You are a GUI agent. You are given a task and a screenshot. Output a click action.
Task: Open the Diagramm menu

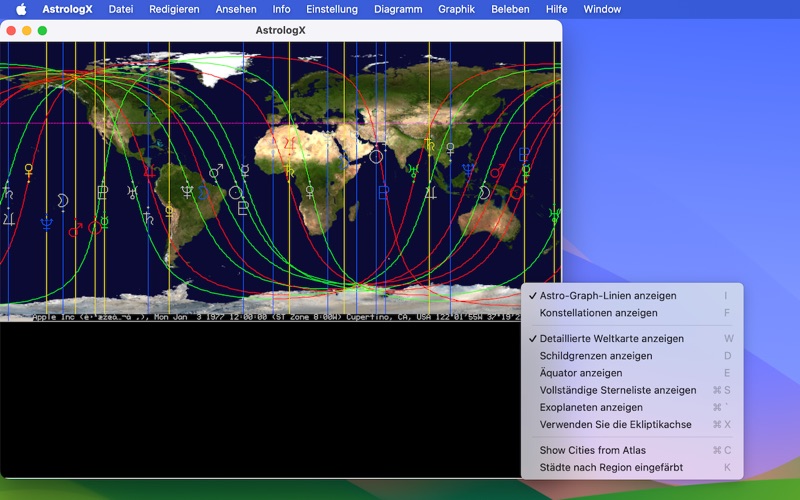398,9
